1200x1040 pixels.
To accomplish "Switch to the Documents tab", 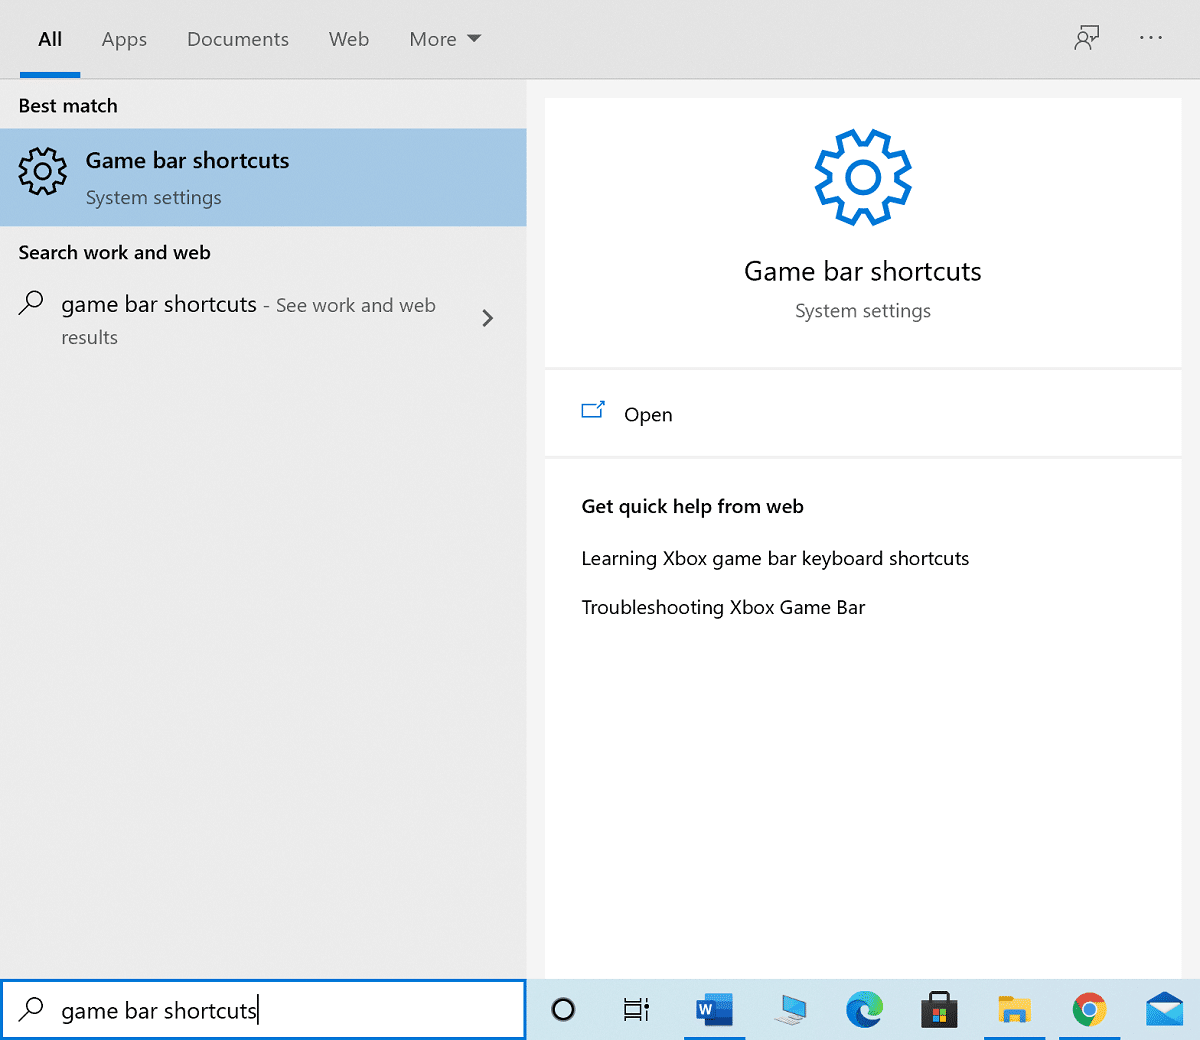I will [x=237, y=39].
